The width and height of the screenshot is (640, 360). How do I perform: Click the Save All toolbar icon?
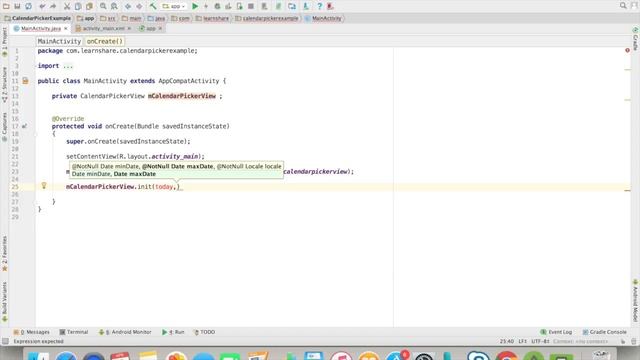click(x=17, y=6)
